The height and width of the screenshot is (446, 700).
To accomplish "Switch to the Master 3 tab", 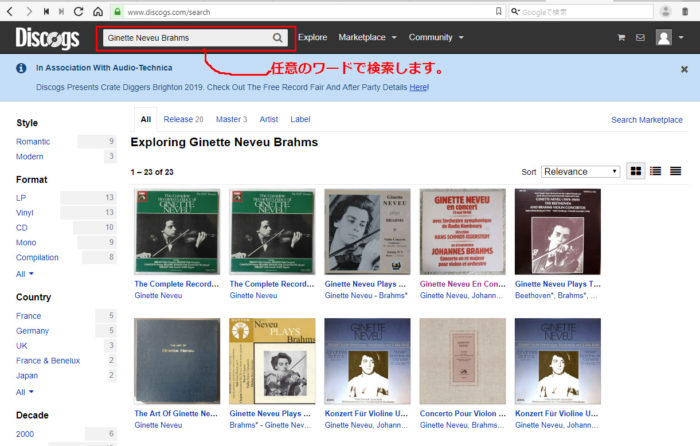I will pos(231,119).
